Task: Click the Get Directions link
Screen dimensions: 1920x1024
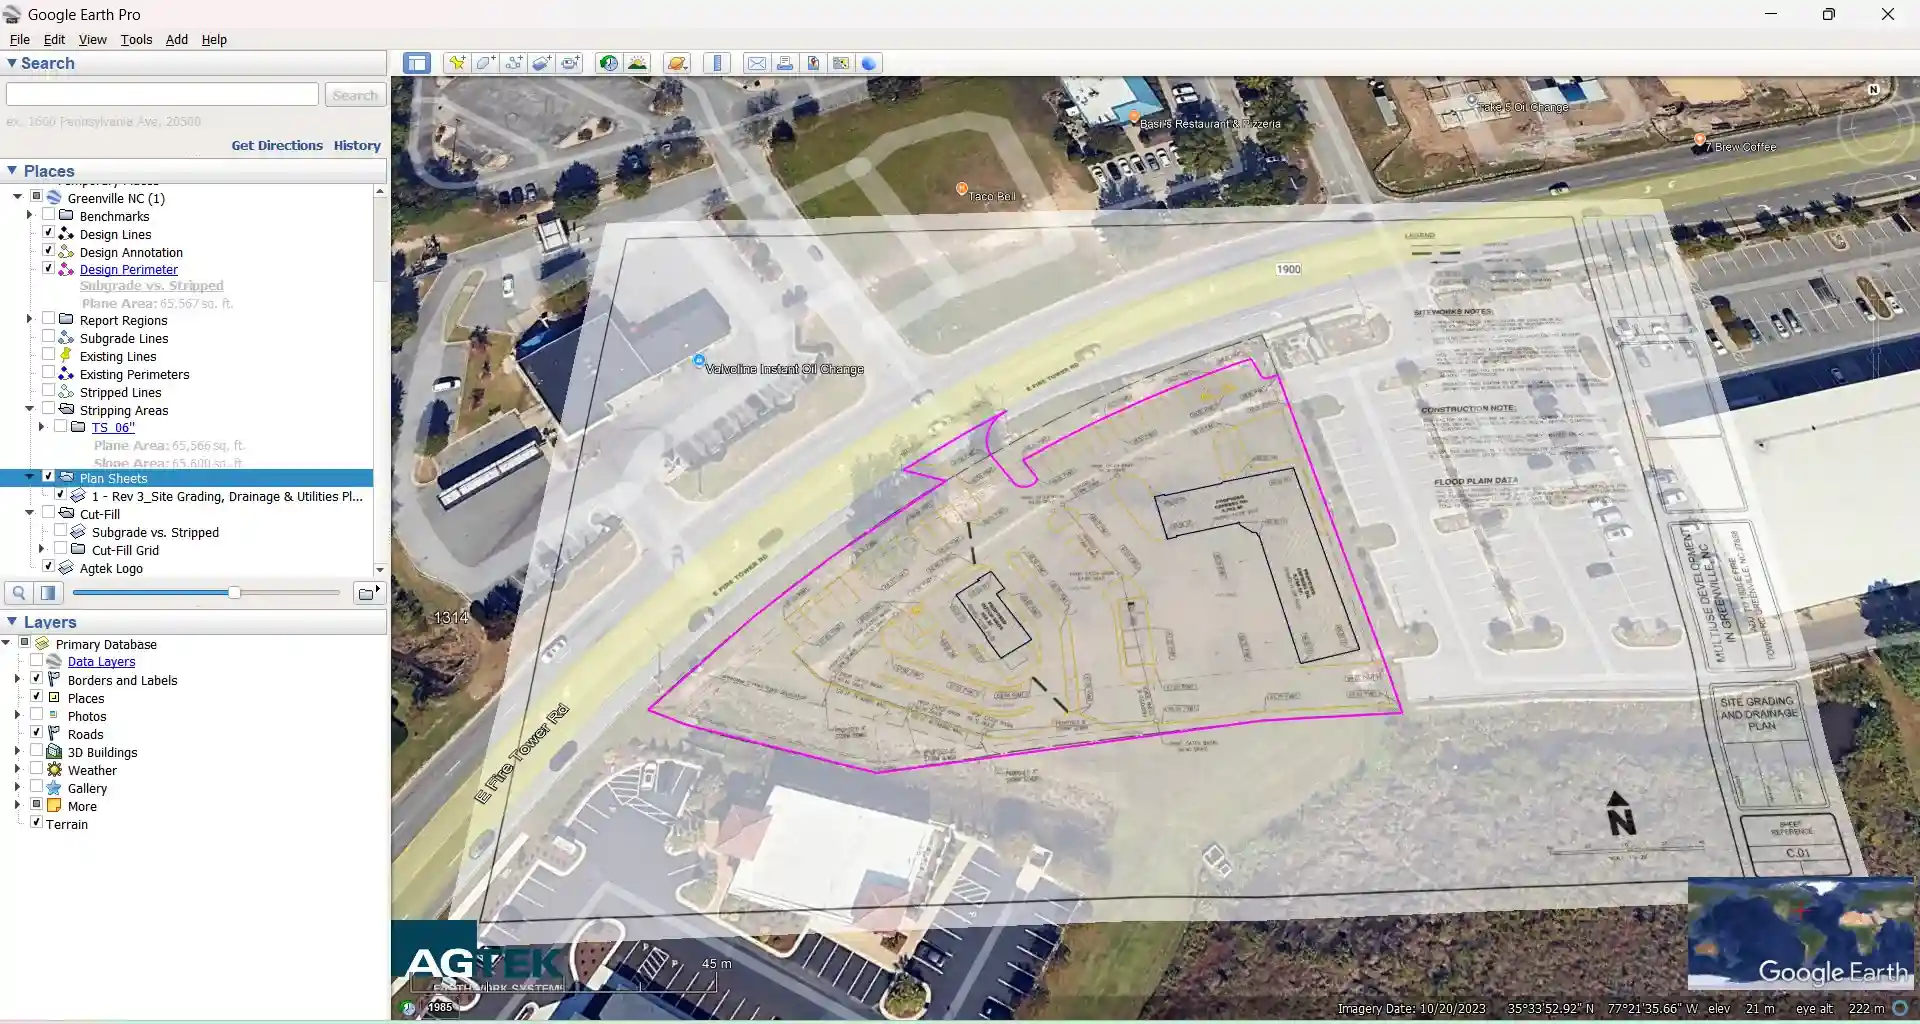Action: pos(277,145)
